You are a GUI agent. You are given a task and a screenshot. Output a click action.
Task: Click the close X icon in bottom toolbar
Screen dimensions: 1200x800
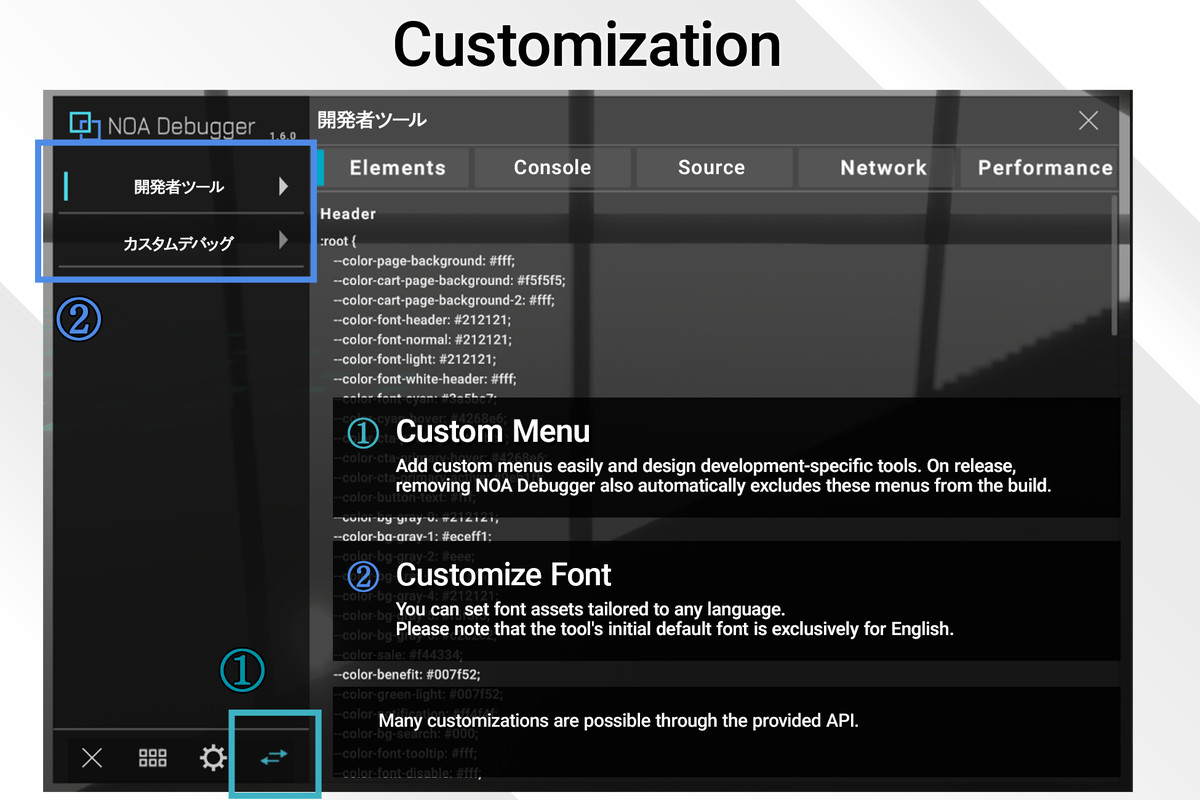click(92, 758)
